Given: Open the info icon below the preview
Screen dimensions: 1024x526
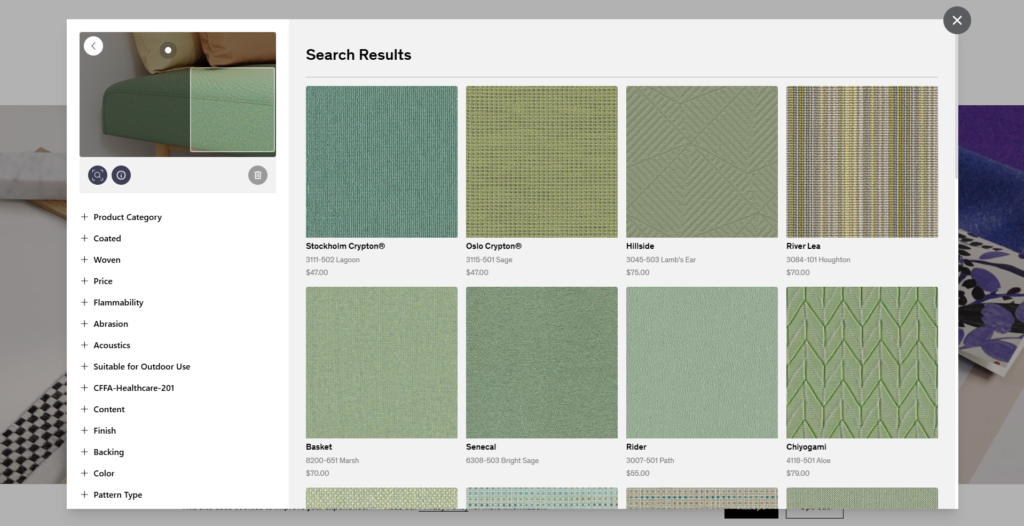Looking at the screenshot, I should [x=121, y=175].
